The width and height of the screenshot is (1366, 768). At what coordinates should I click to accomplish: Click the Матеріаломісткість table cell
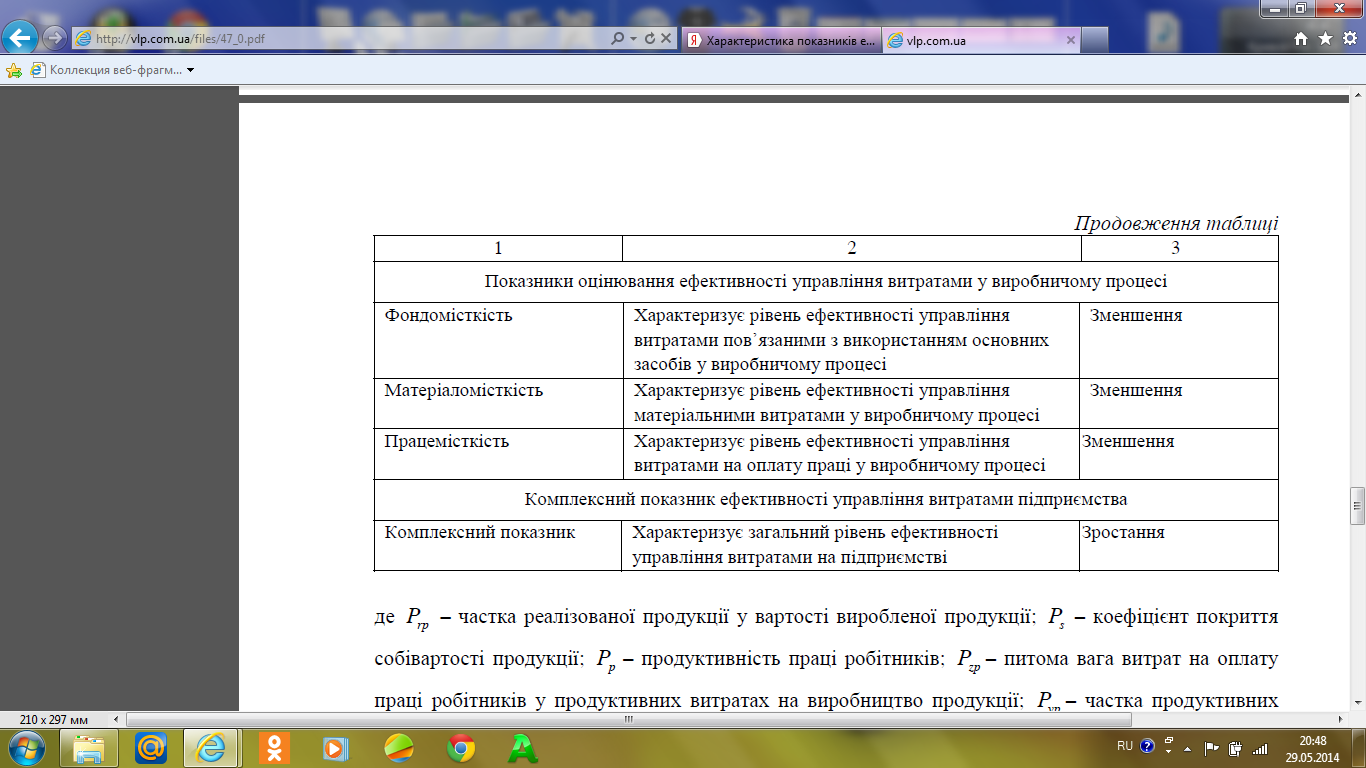(x=498, y=403)
